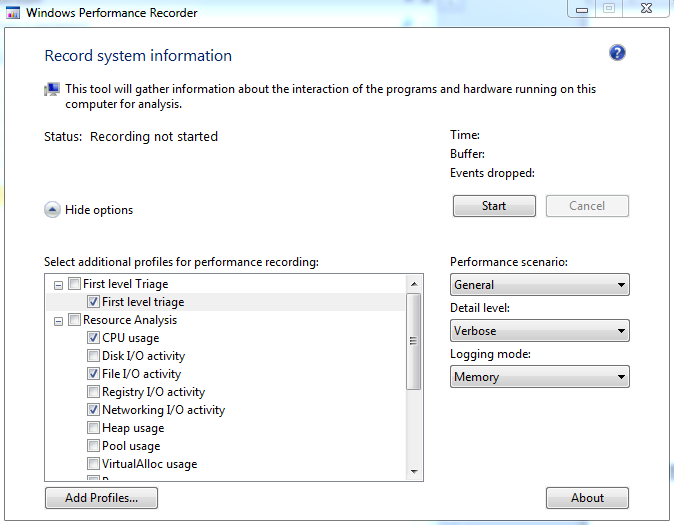Open help via the blue question mark icon
The width and height of the screenshot is (674, 525).
tap(617, 53)
